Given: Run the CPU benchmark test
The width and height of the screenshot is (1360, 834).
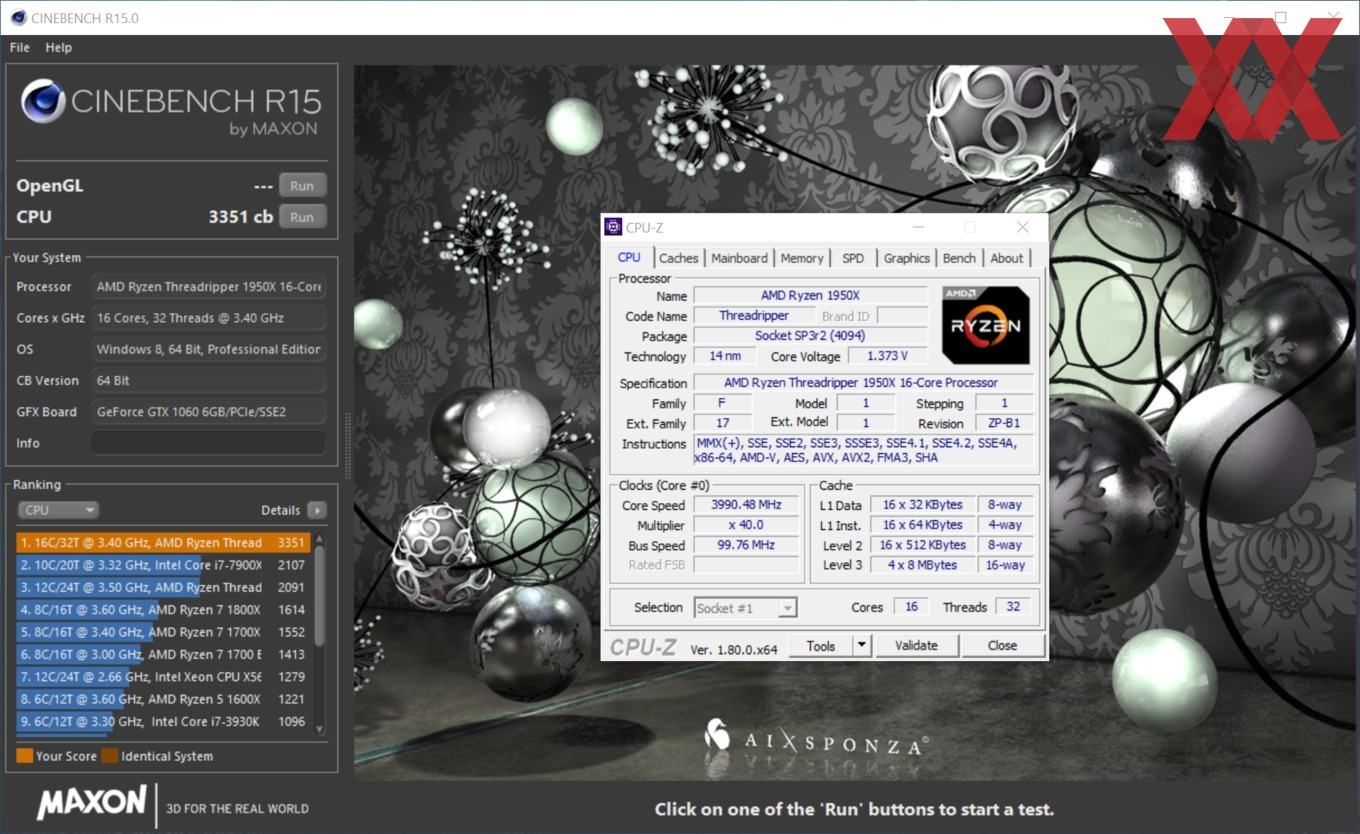Looking at the screenshot, I should pyautogui.click(x=302, y=216).
